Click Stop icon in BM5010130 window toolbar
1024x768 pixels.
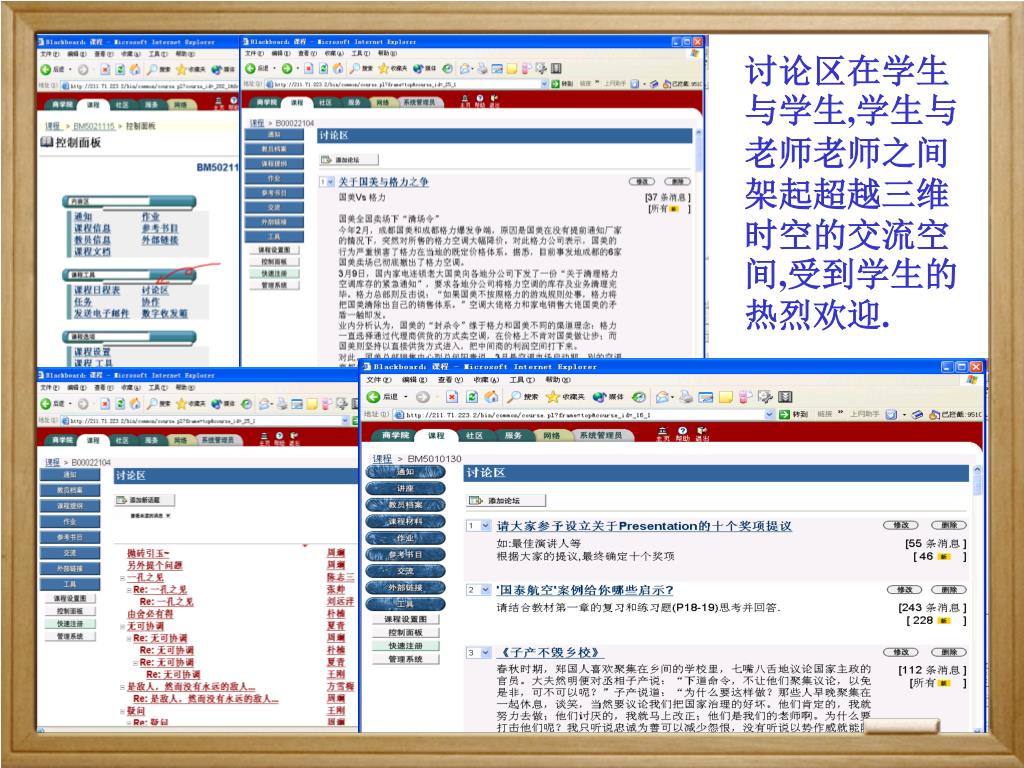point(452,396)
